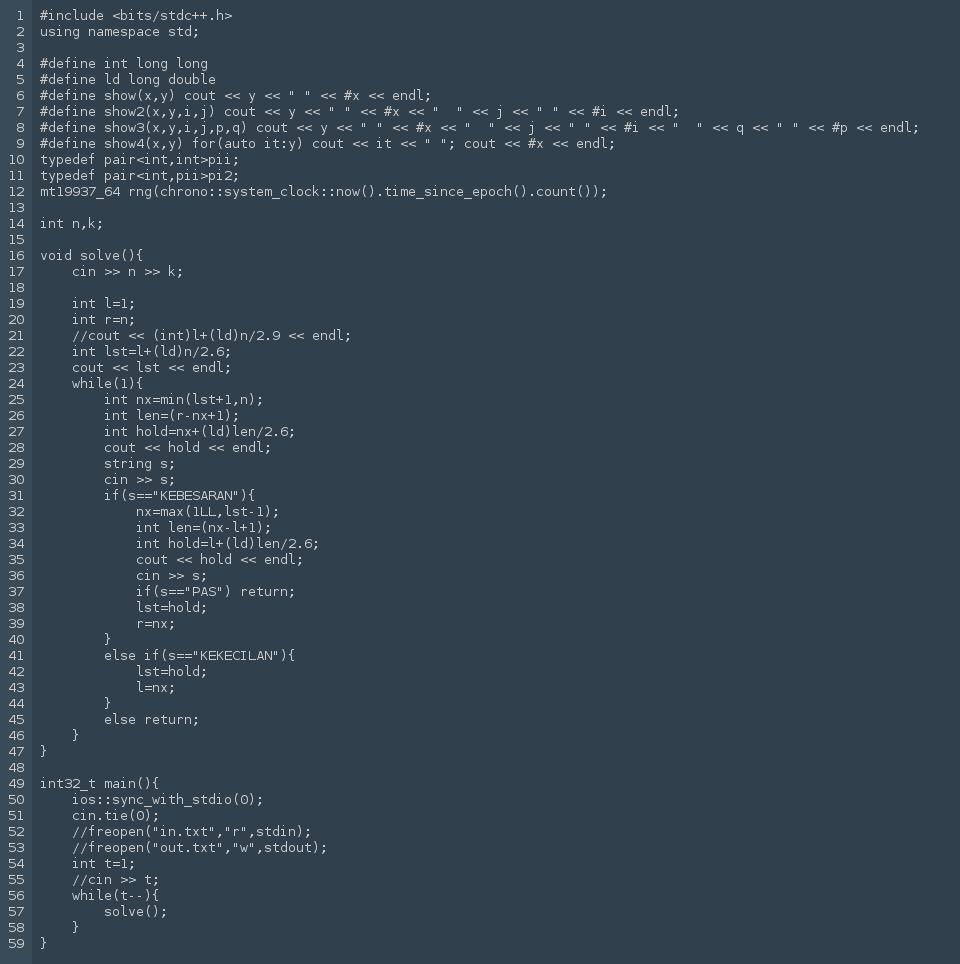Image resolution: width=960 pixels, height=964 pixels.
Task: Click line number 59 in the gutter
Action: tap(16, 943)
